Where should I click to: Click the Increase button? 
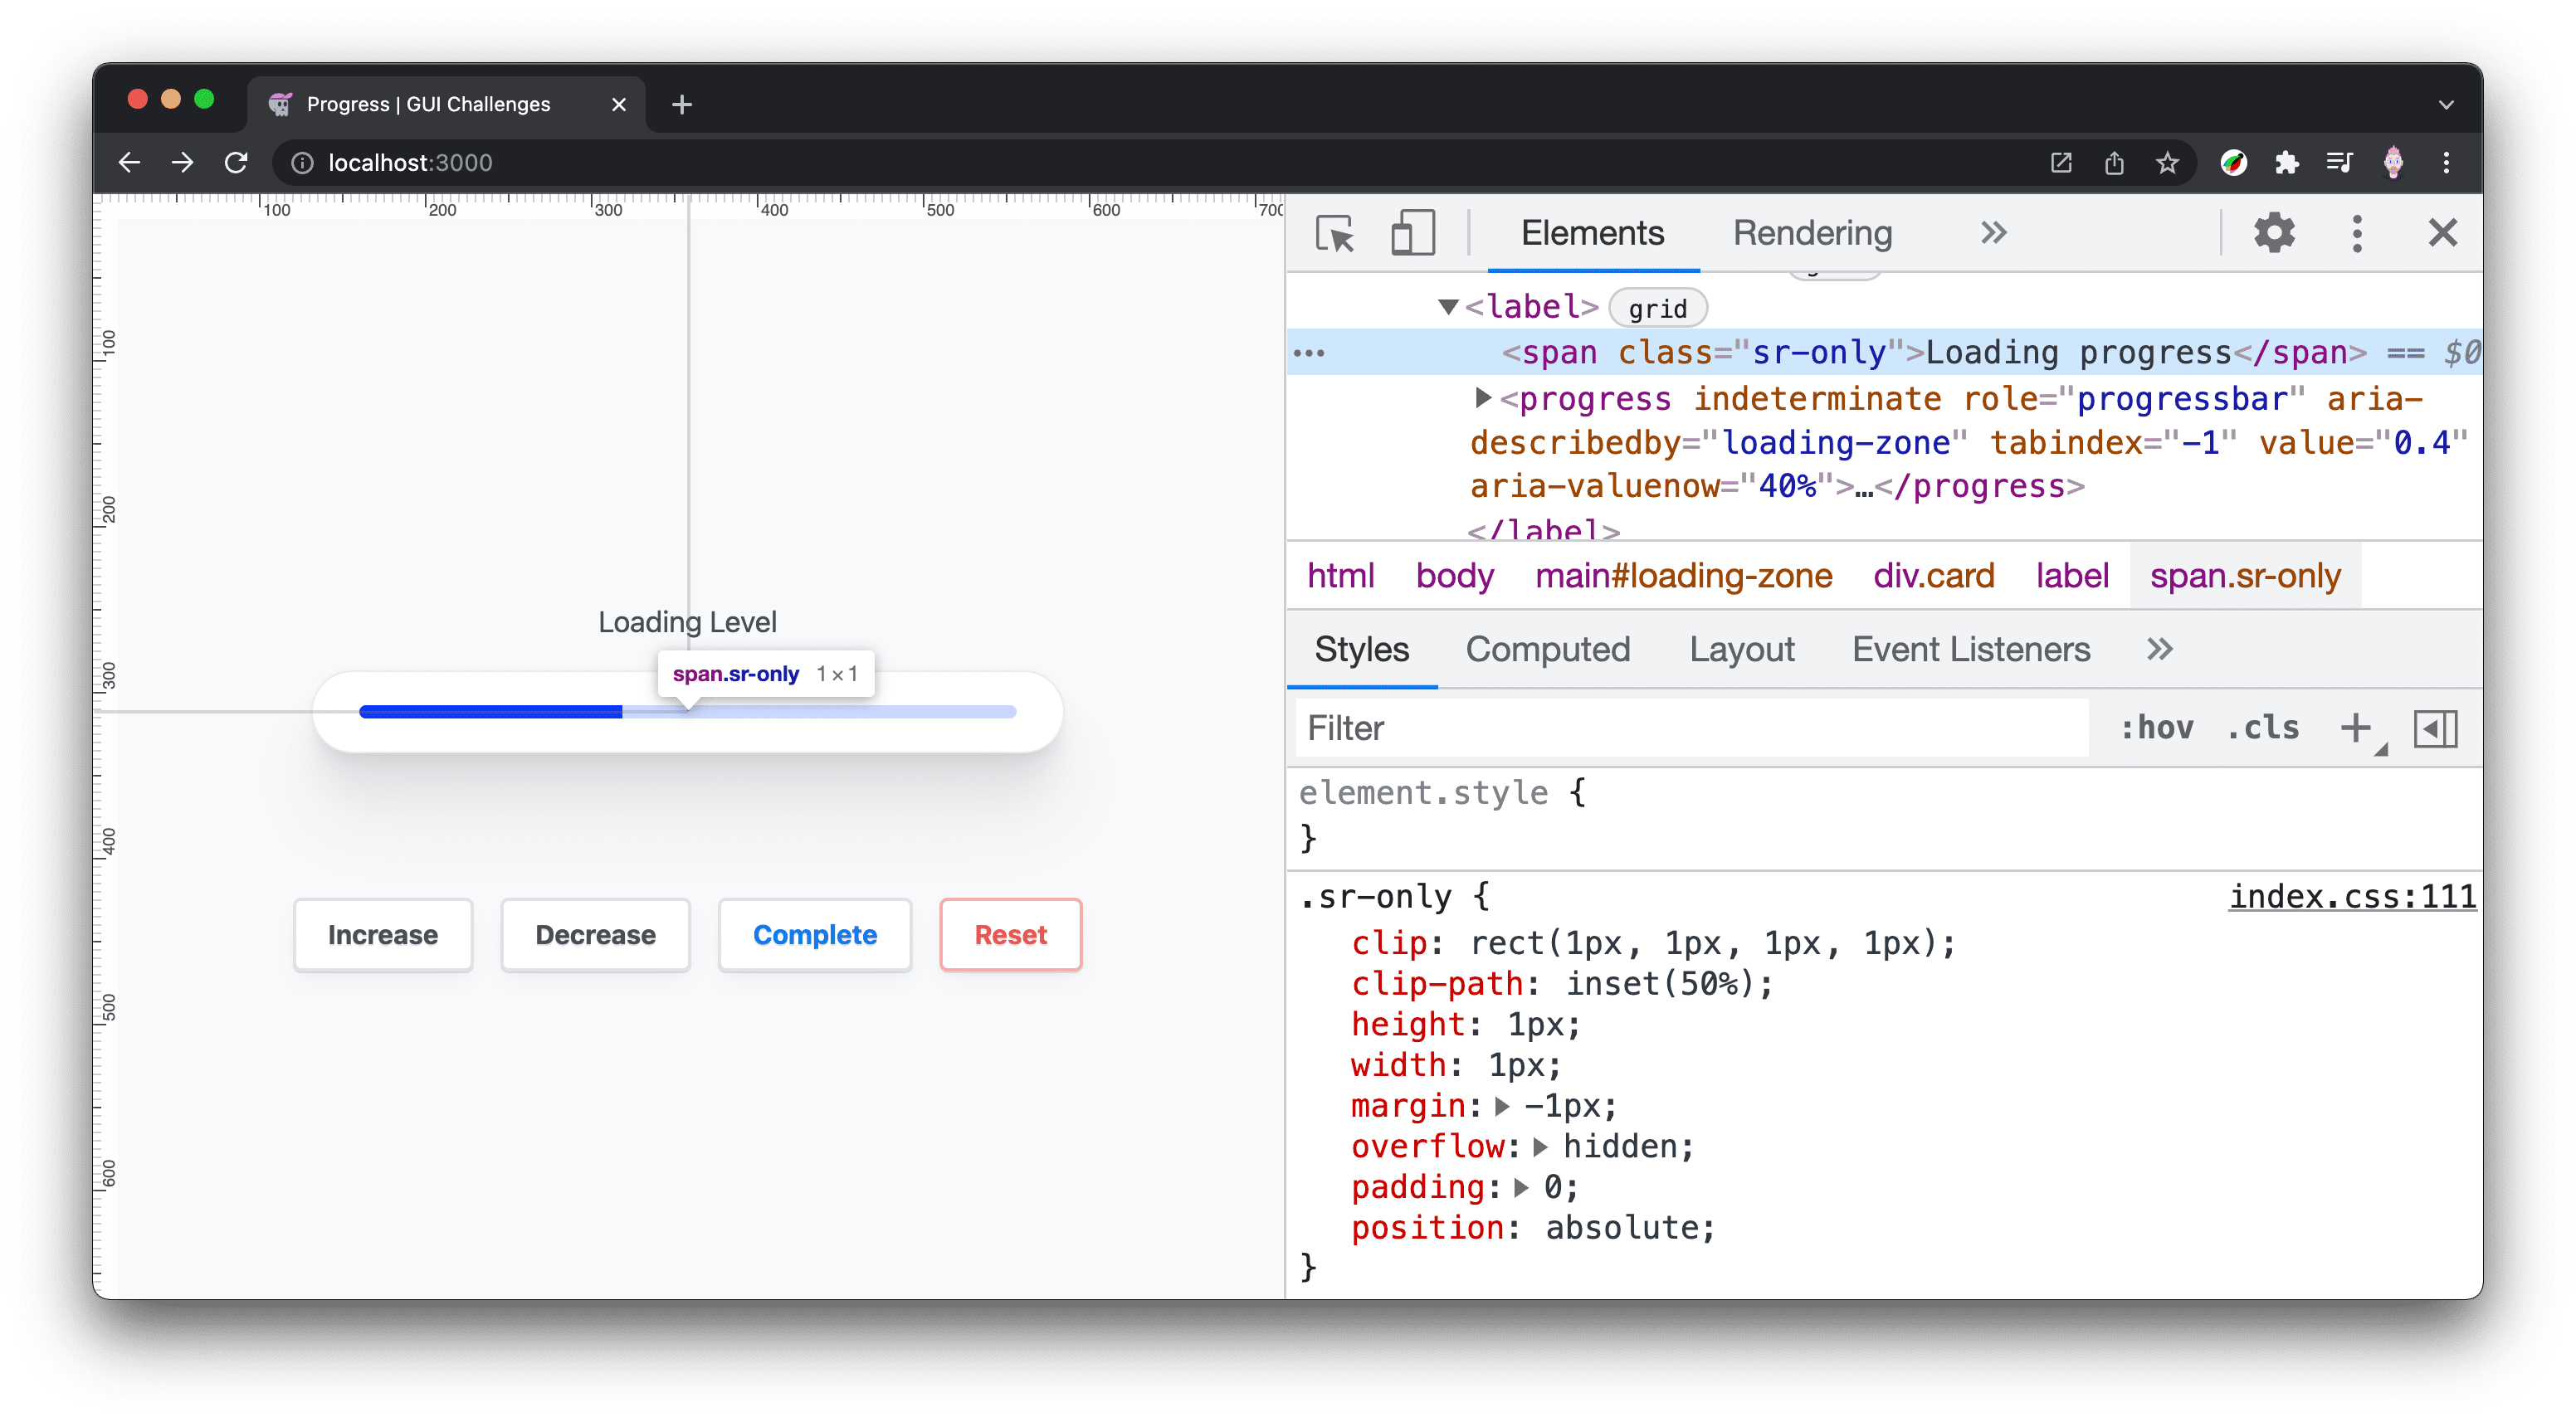tap(382, 933)
